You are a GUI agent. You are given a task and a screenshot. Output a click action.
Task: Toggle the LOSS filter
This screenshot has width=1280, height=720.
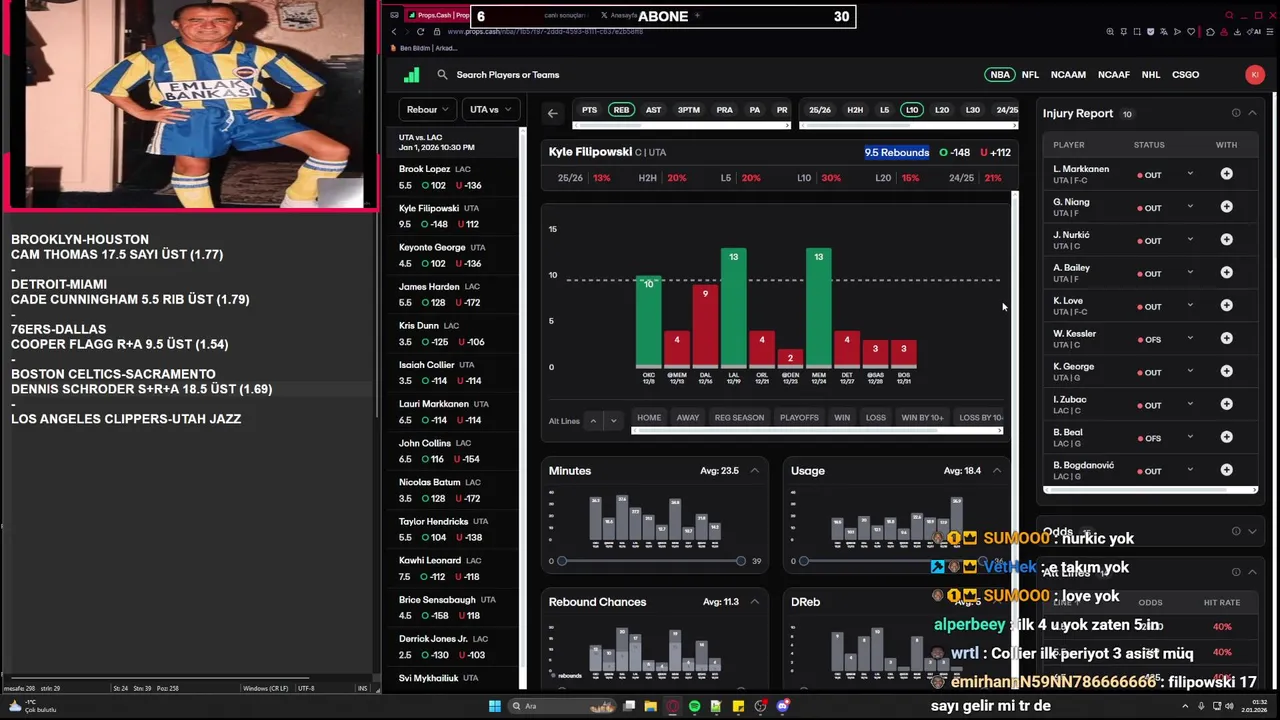coord(876,418)
